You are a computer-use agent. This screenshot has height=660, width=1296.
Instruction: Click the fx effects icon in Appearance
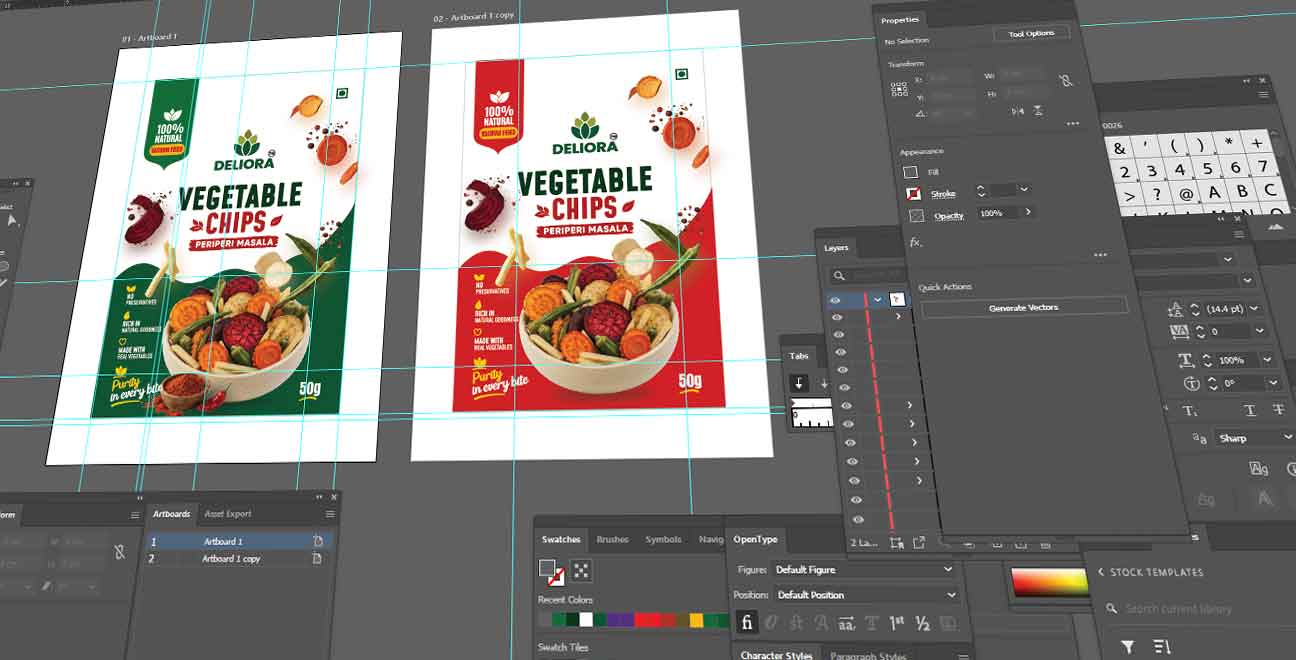[916, 243]
